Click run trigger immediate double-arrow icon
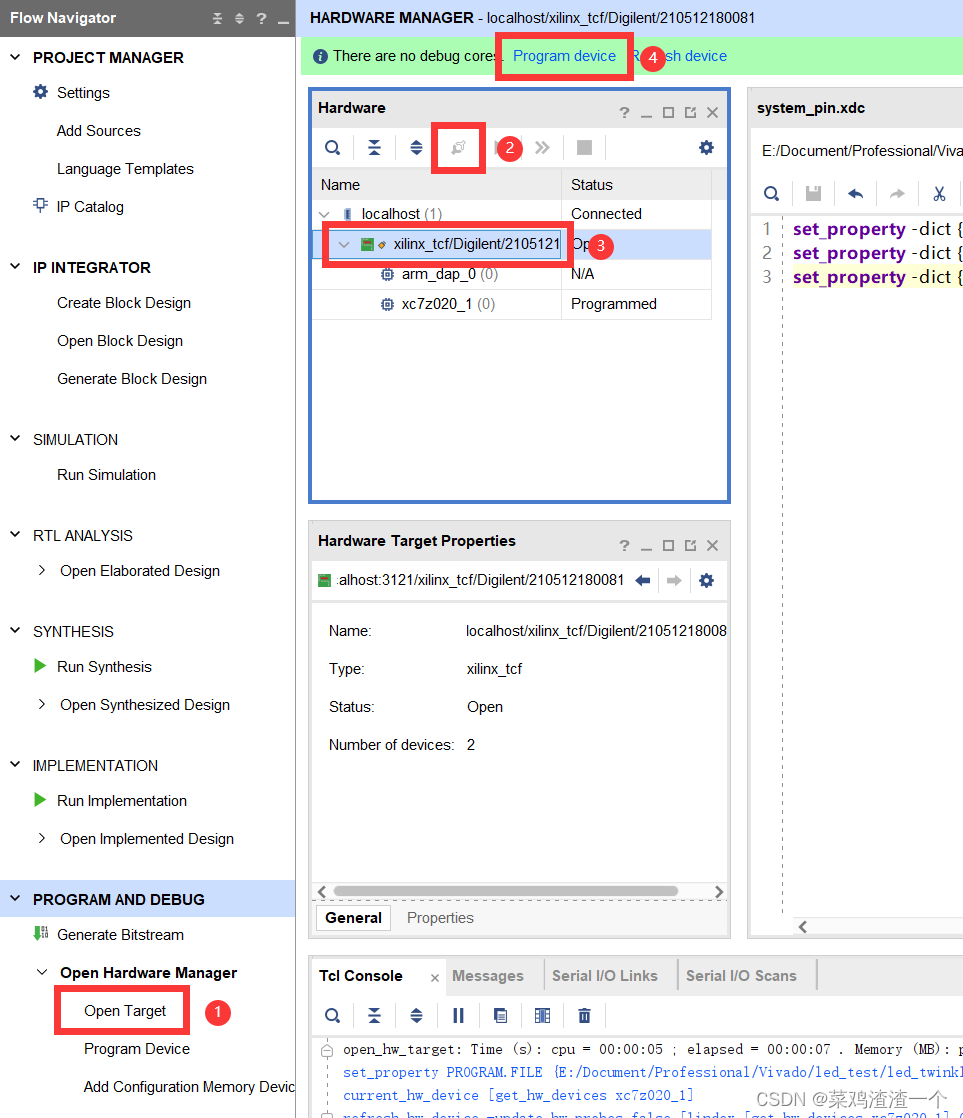The image size is (963, 1118). [542, 148]
